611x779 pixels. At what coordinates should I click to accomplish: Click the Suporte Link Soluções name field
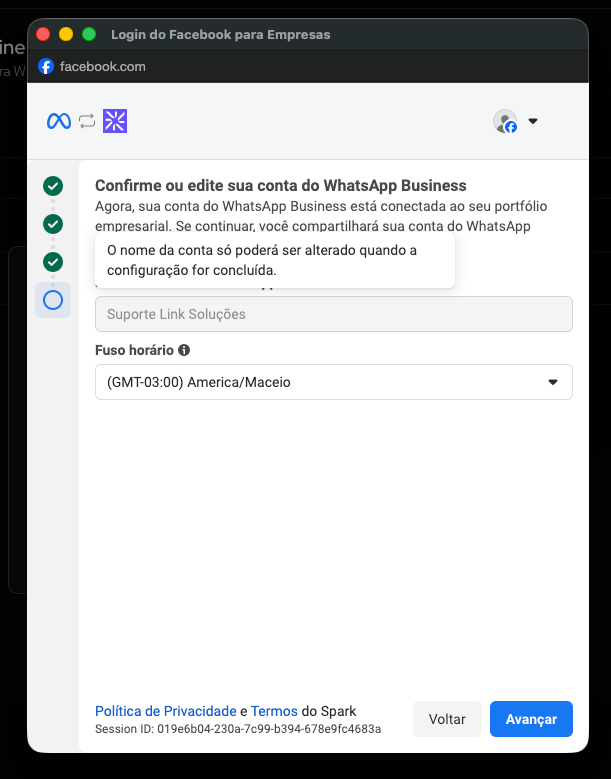(x=334, y=314)
